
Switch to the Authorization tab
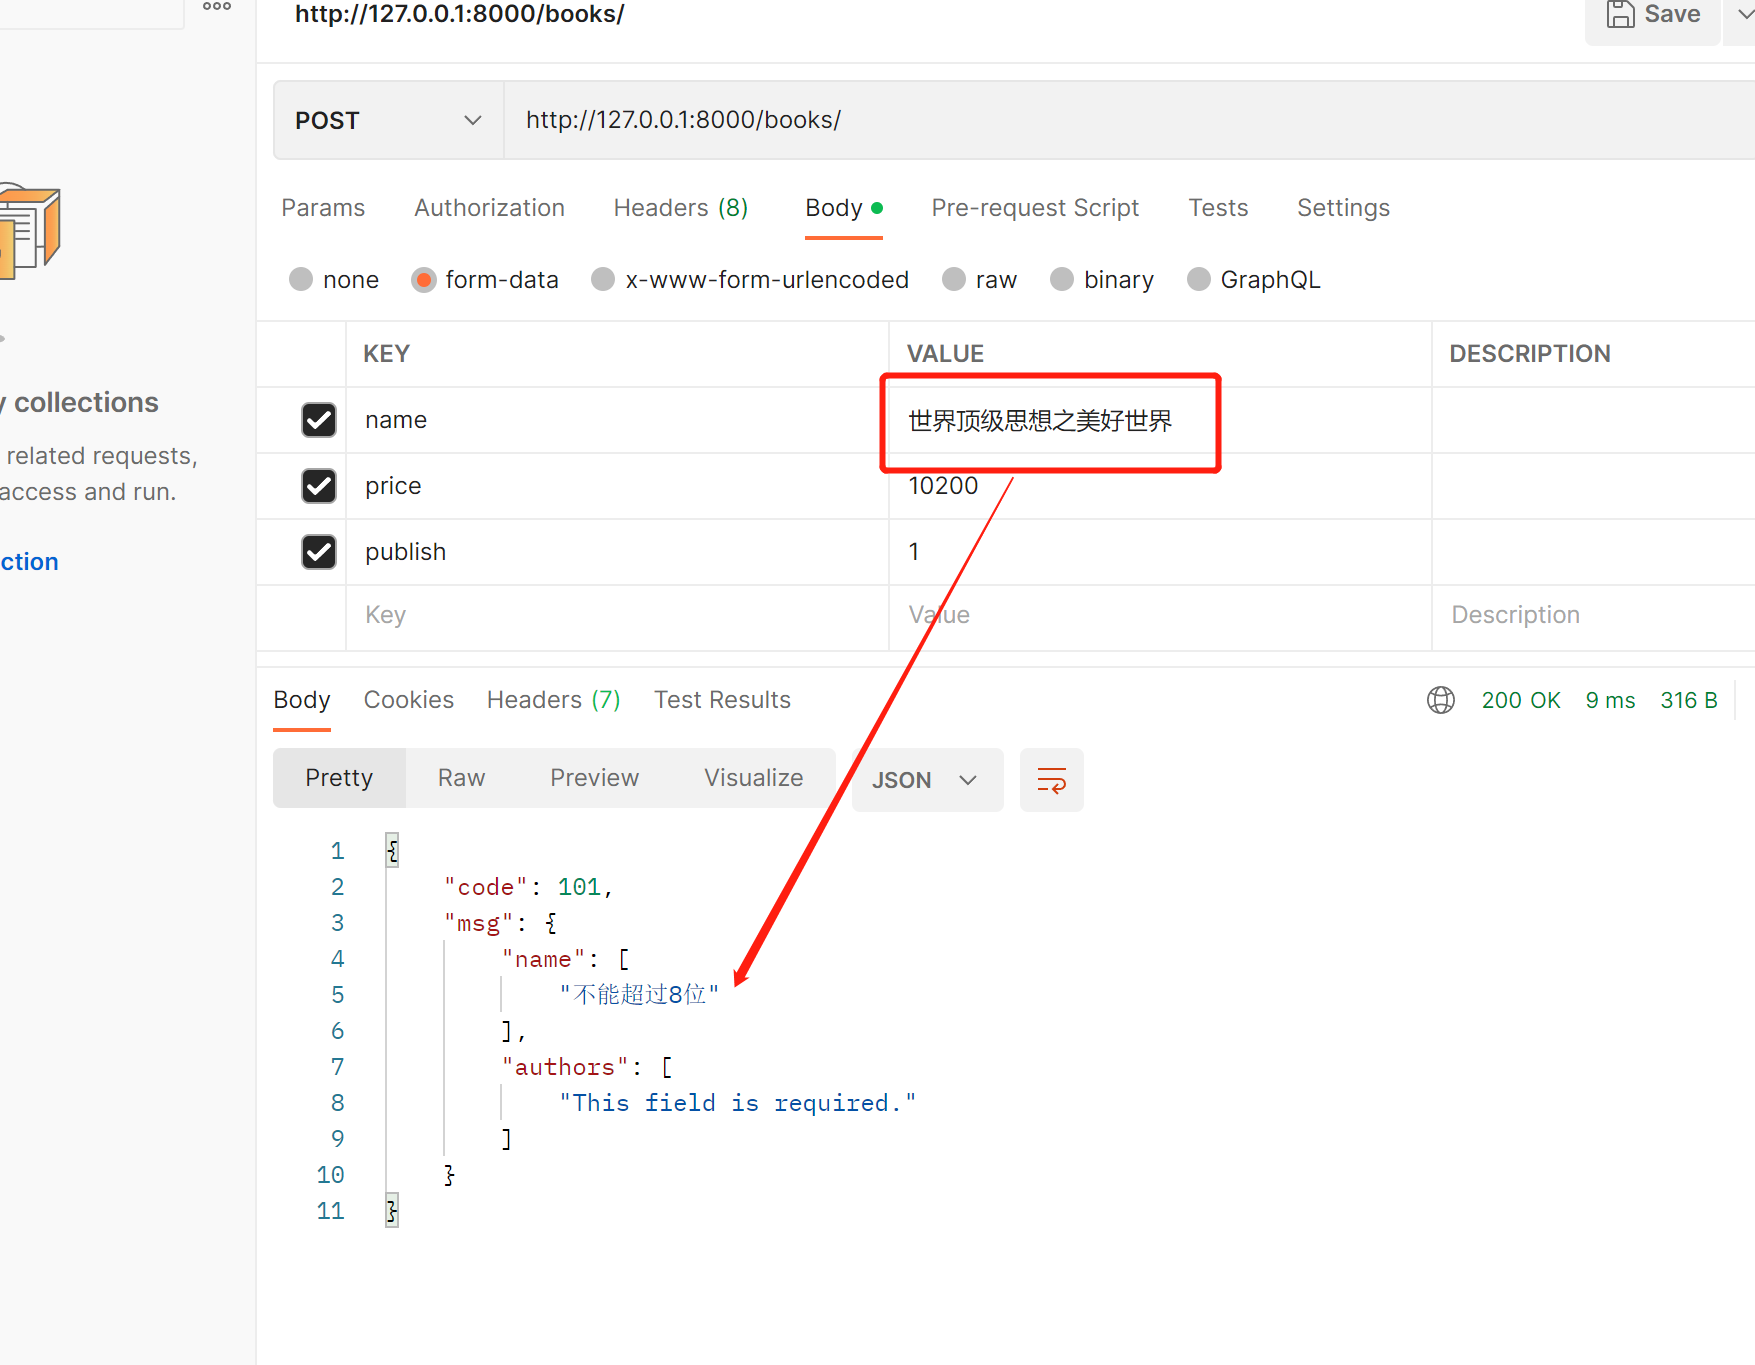pos(490,208)
